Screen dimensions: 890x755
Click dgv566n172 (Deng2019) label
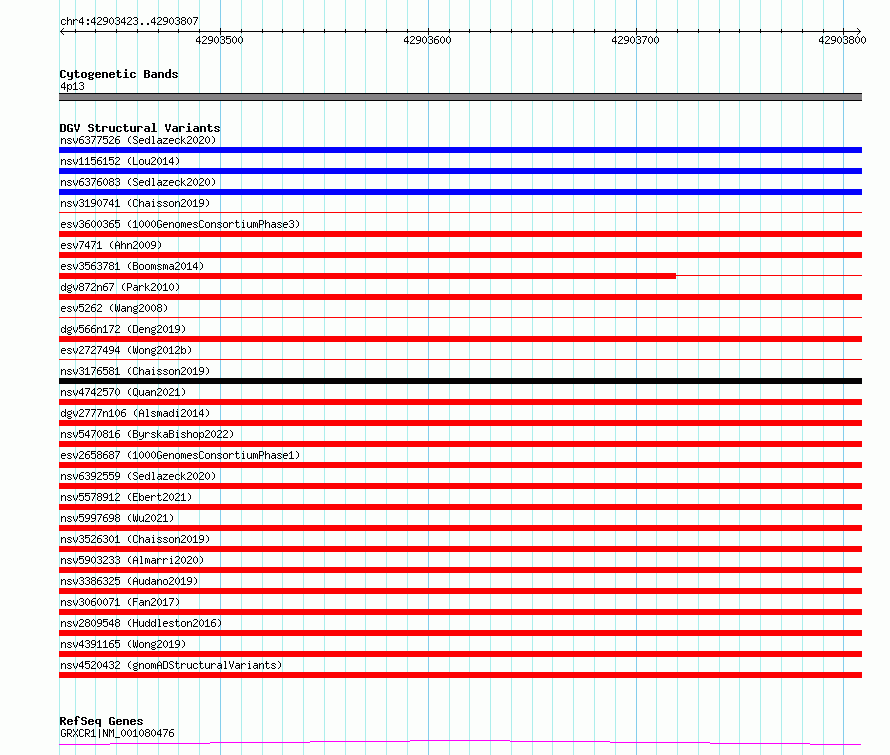[x=123, y=329]
